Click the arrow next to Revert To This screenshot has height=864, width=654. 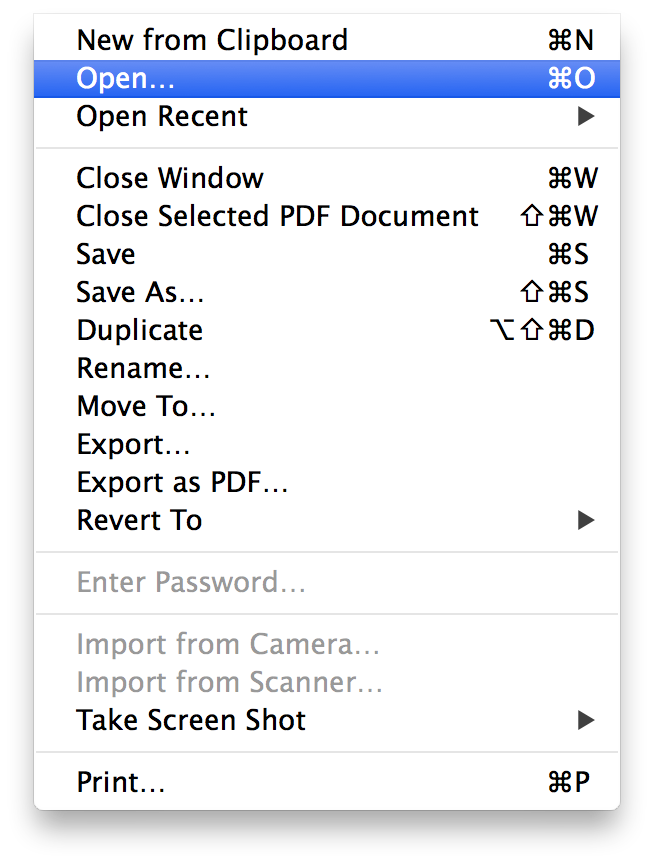click(586, 520)
